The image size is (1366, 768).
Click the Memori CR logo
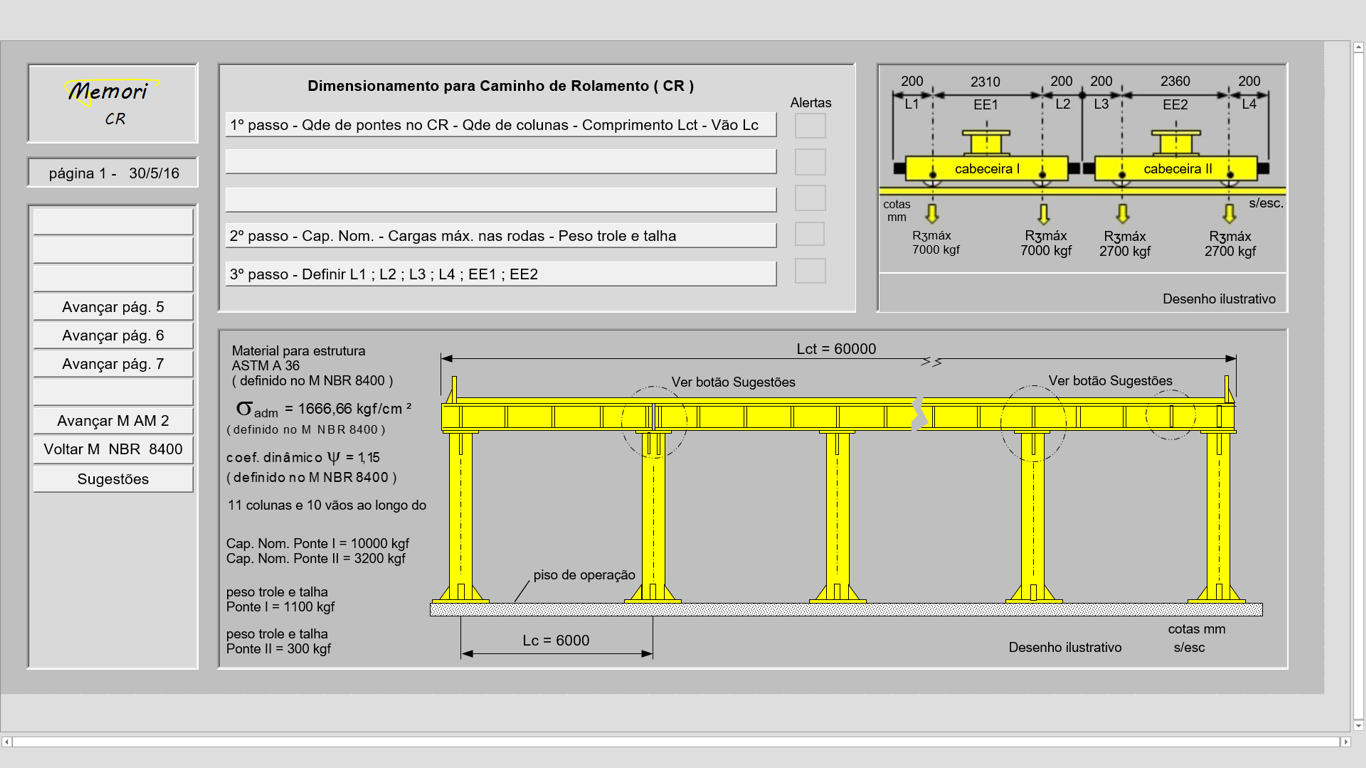[x=113, y=103]
